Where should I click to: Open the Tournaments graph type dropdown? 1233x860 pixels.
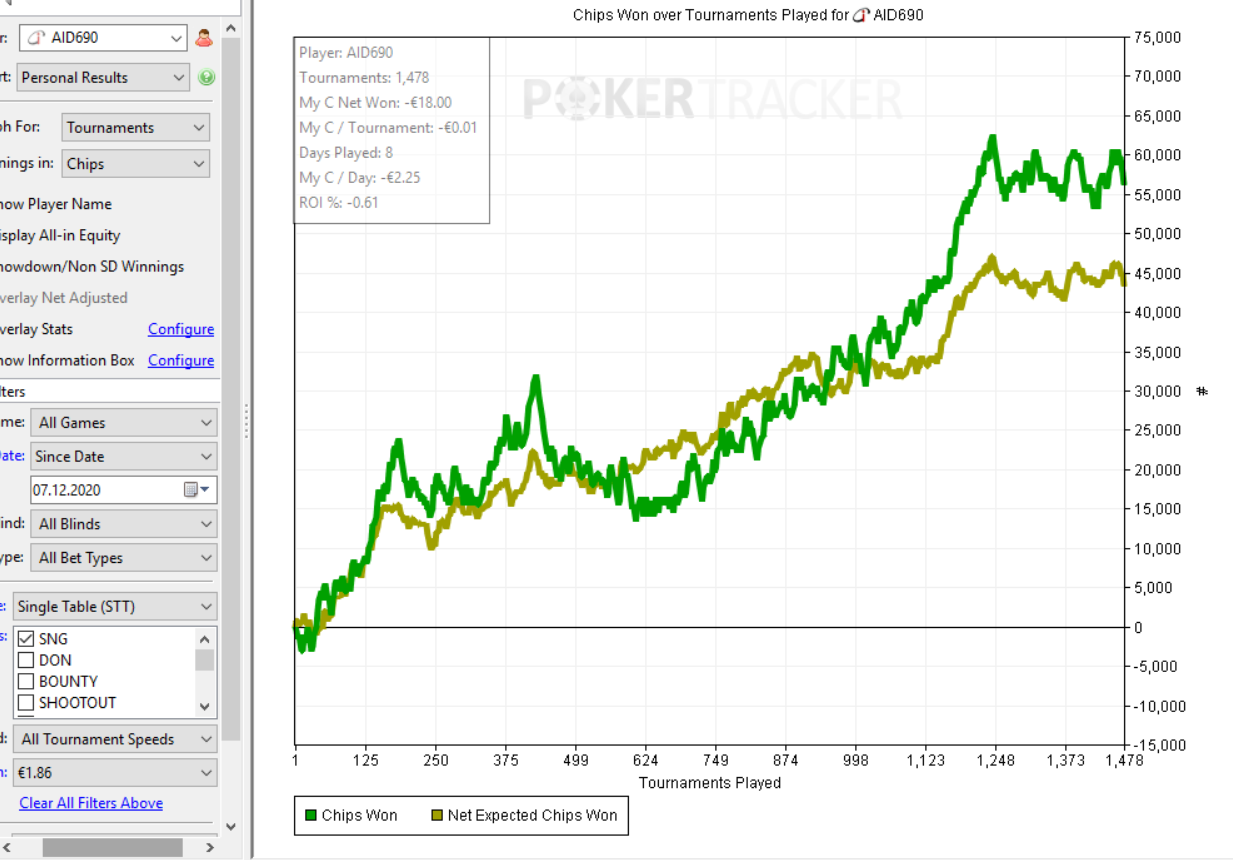(x=135, y=128)
